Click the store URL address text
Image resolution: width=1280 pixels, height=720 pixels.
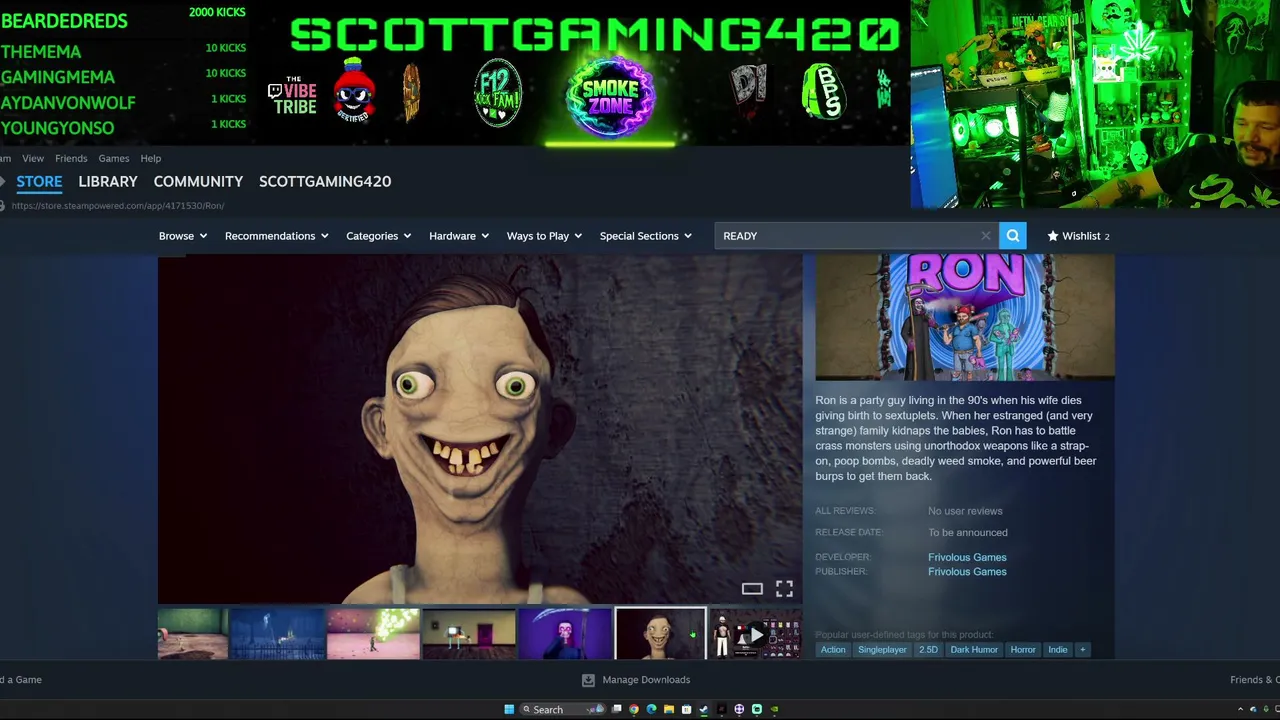tap(118, 206)
